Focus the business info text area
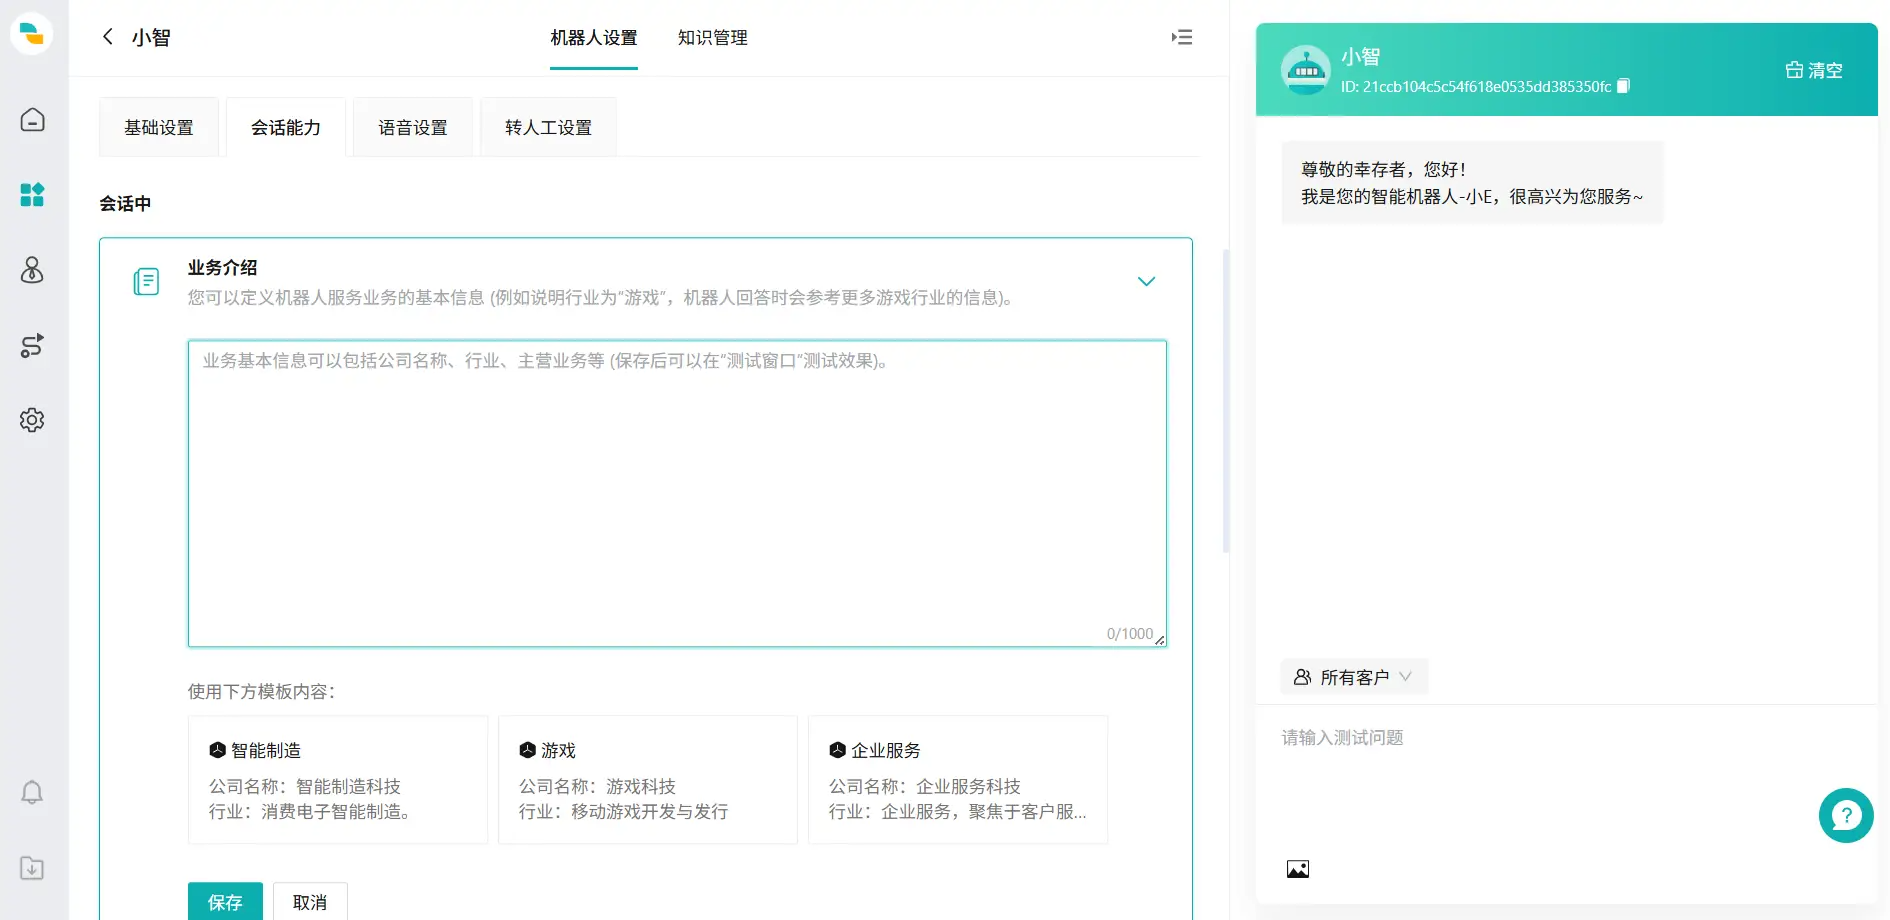Viewport: 1890px width, 920px height. 677,494
